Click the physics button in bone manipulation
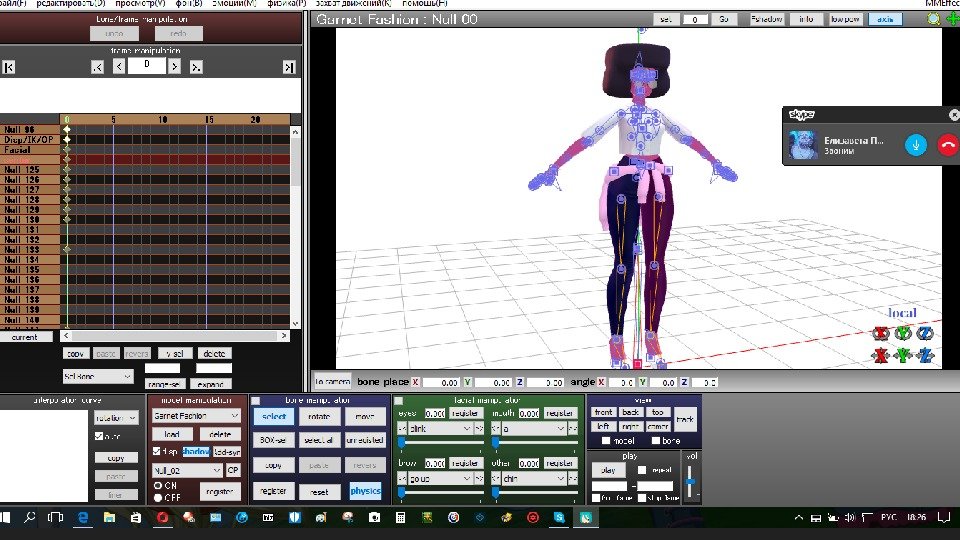This screenshot has height=540, width=960. [x=366, y=491]
